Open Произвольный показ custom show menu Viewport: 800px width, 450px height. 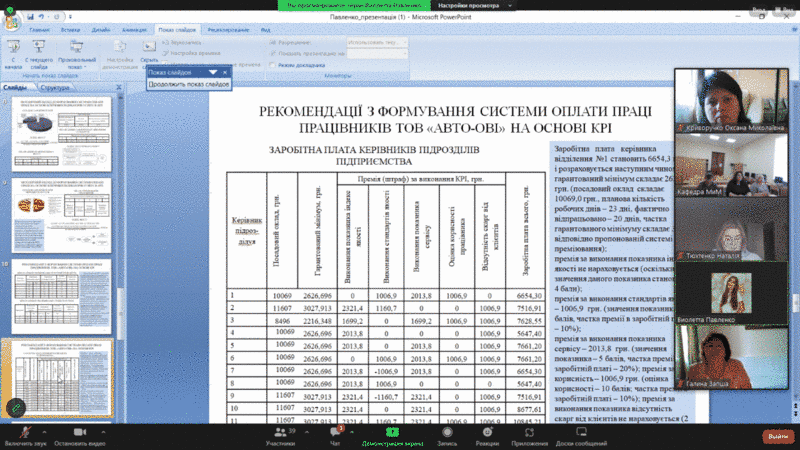pyautogui.click(x=77, y=55)
